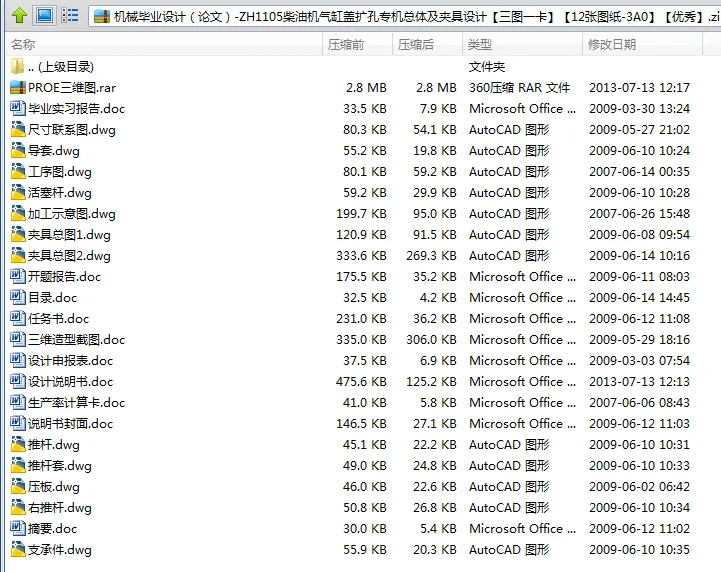Click the 360压缩 RAR 文件 type cell
The image size is (721, 572).
(520, 87)
